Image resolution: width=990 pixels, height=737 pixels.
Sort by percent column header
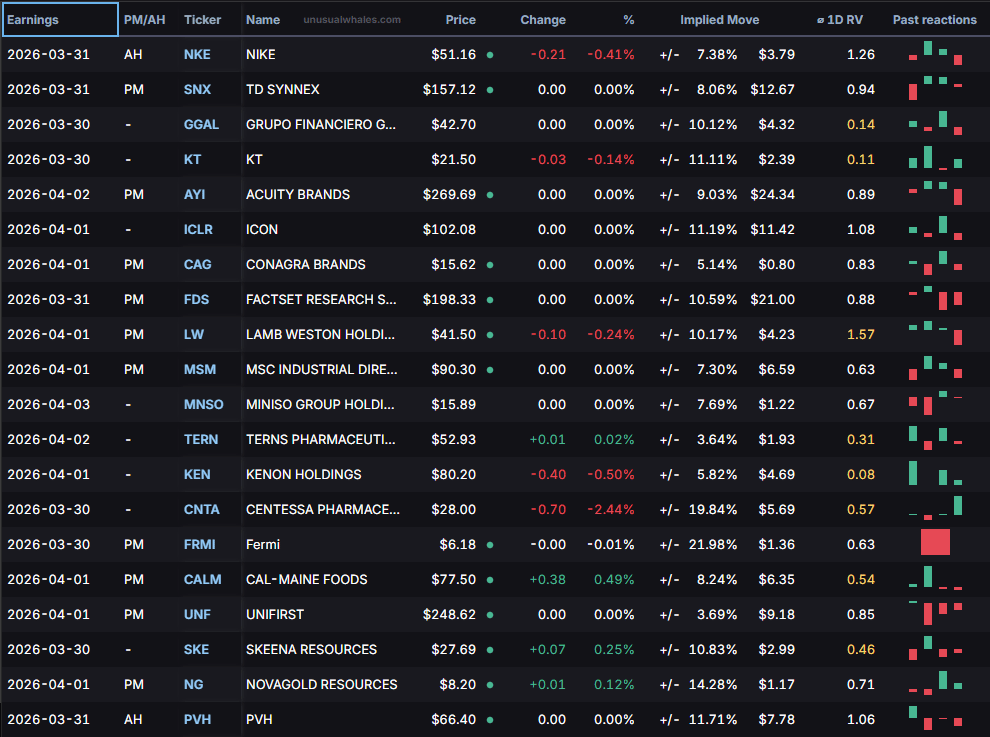[629, 20]
